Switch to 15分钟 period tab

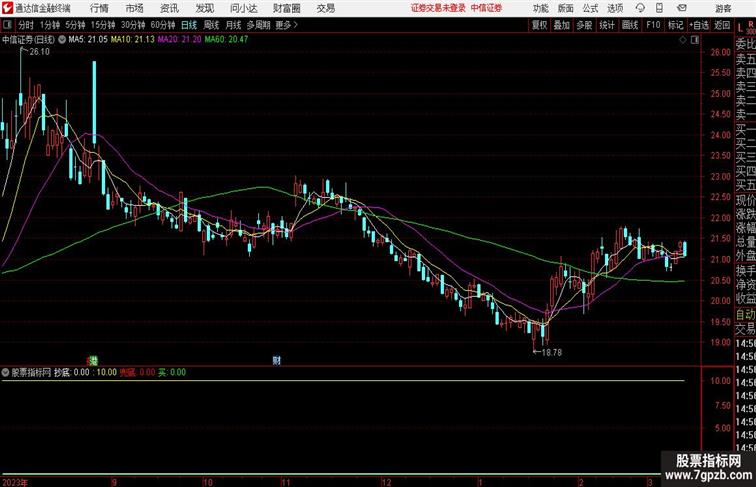point(103,25)
